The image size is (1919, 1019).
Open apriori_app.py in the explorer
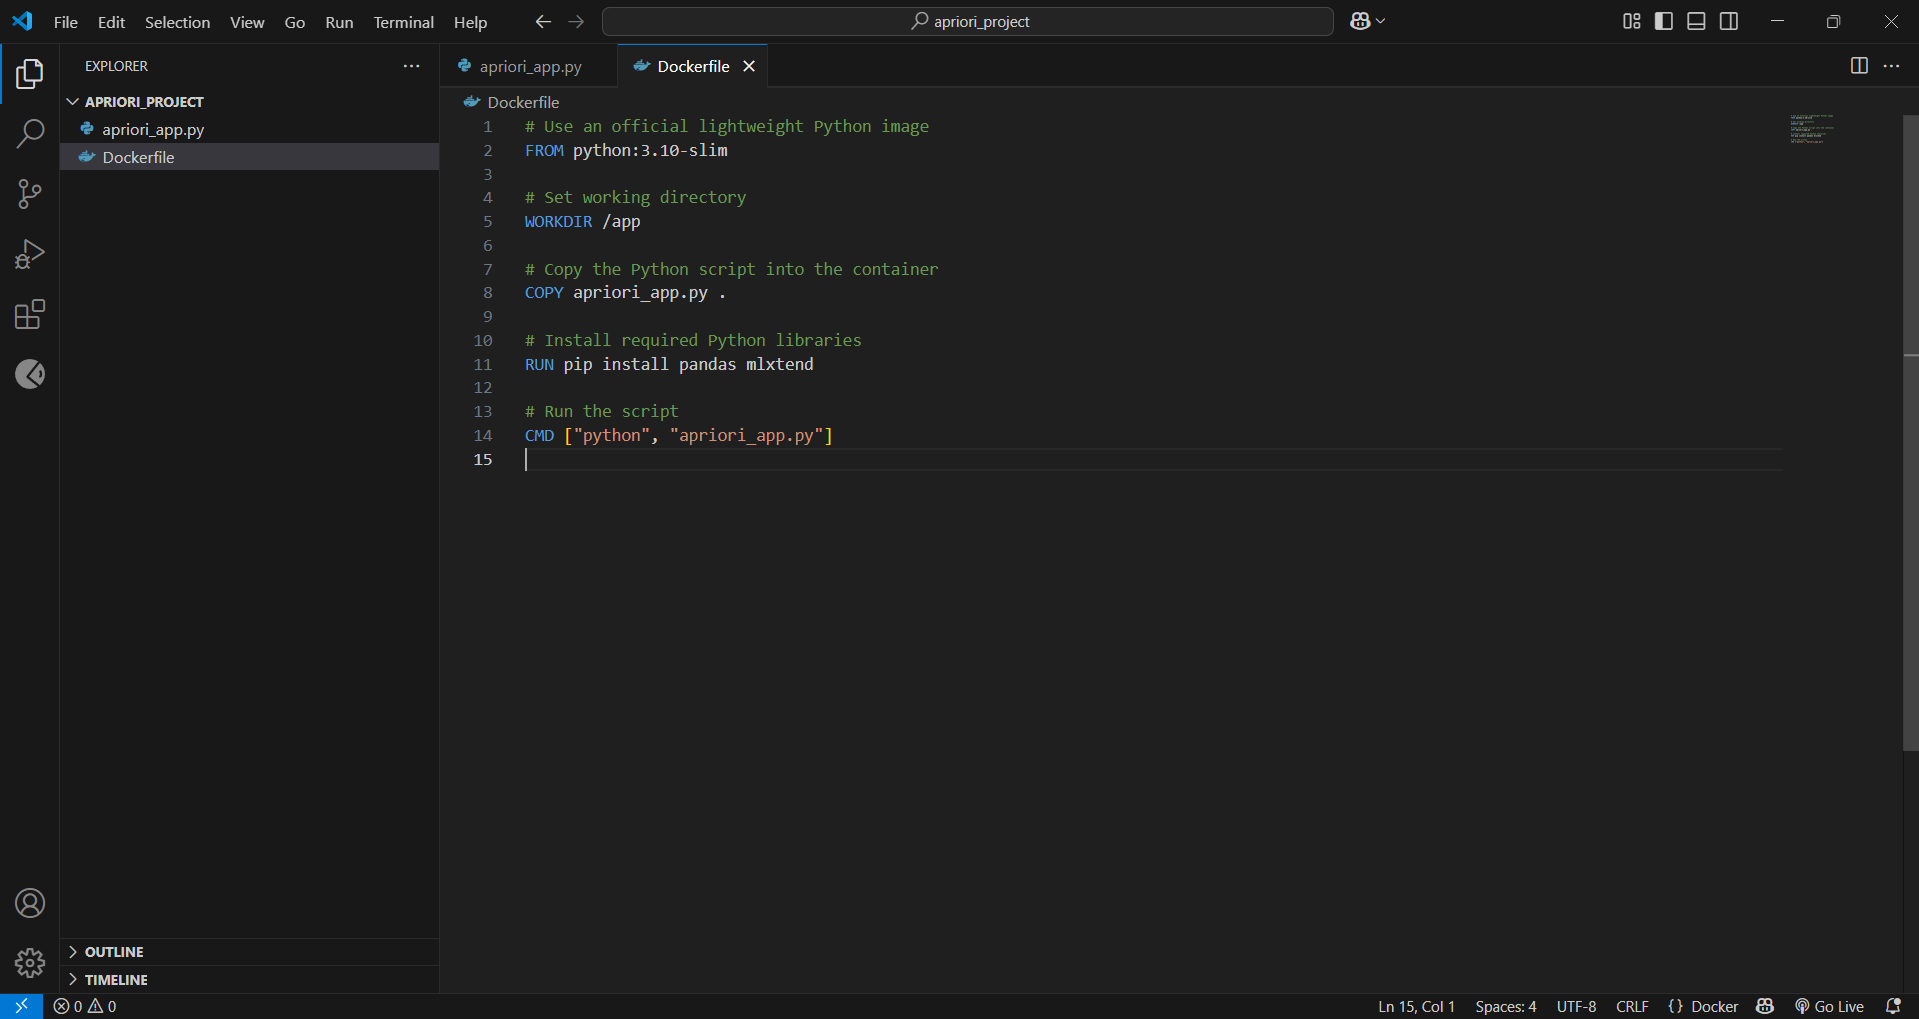click(x=250, y=129)
